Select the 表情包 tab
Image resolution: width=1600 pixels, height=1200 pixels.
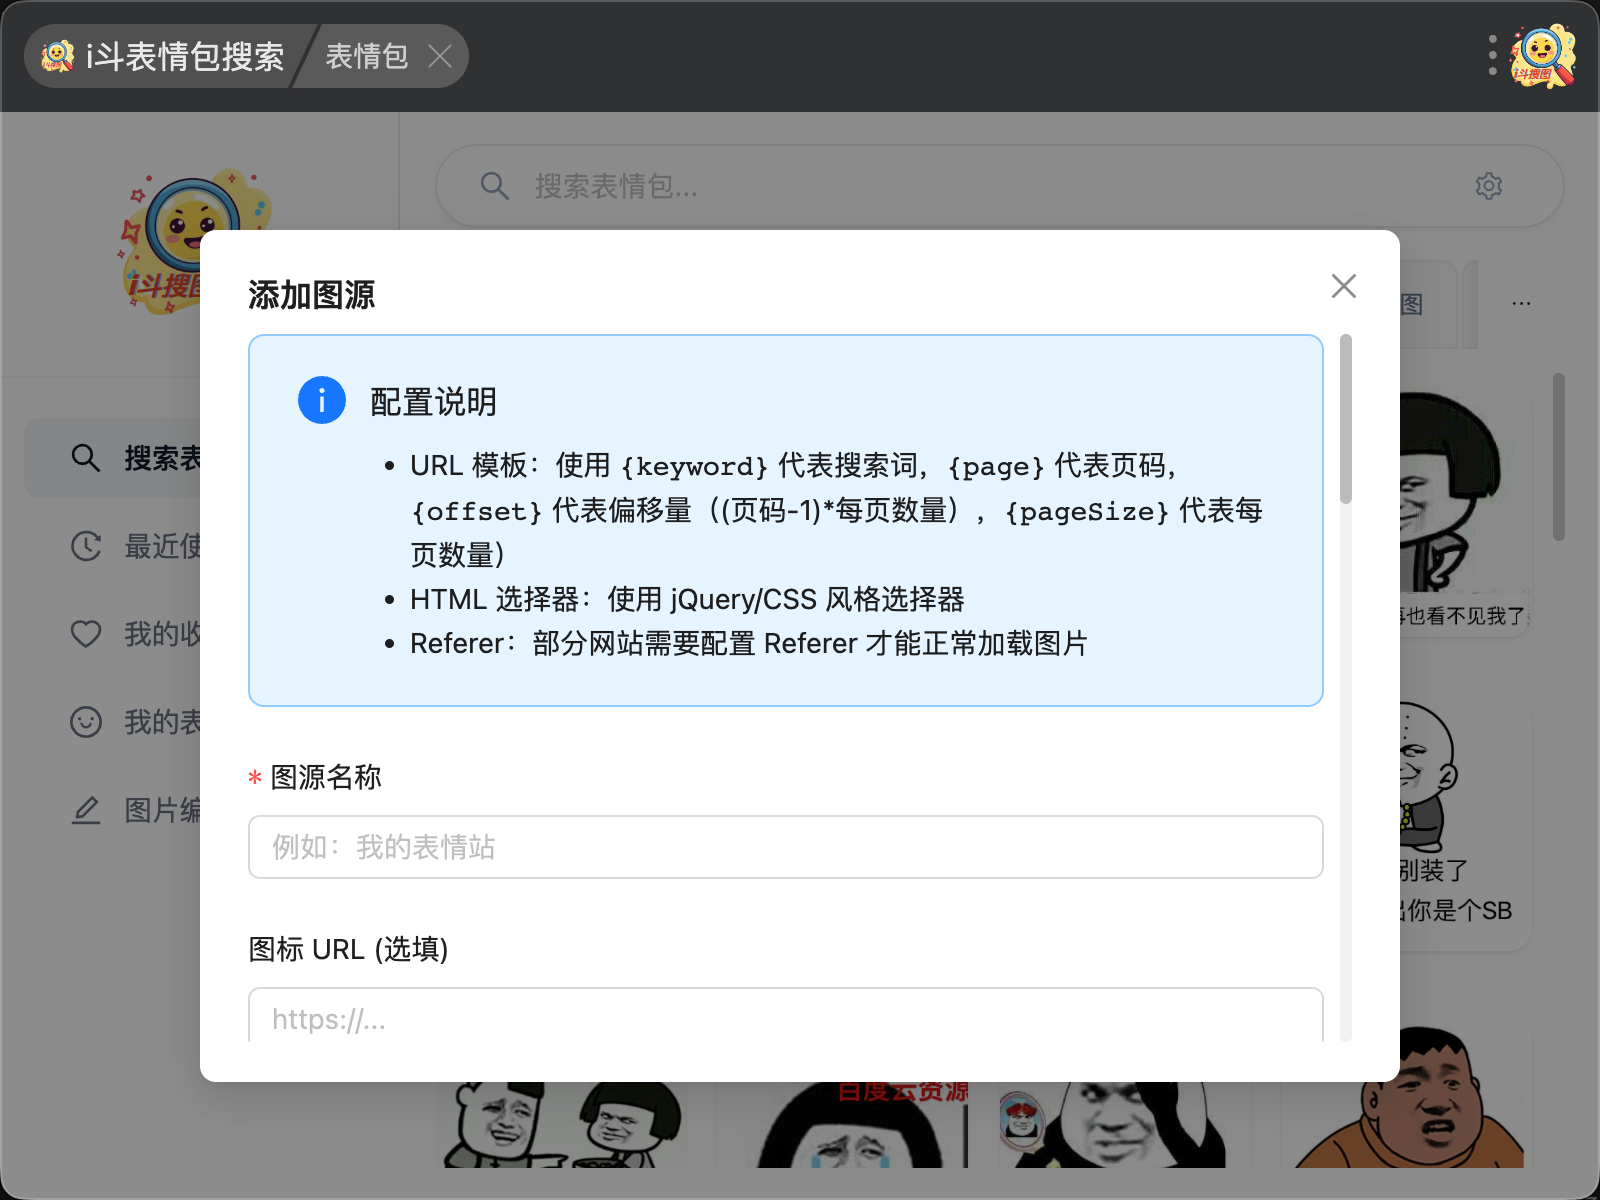(367, 56)
